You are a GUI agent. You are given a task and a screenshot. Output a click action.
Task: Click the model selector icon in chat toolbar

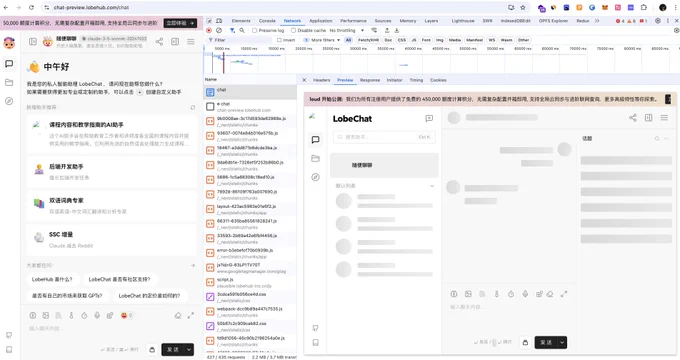tap(33, 315)
